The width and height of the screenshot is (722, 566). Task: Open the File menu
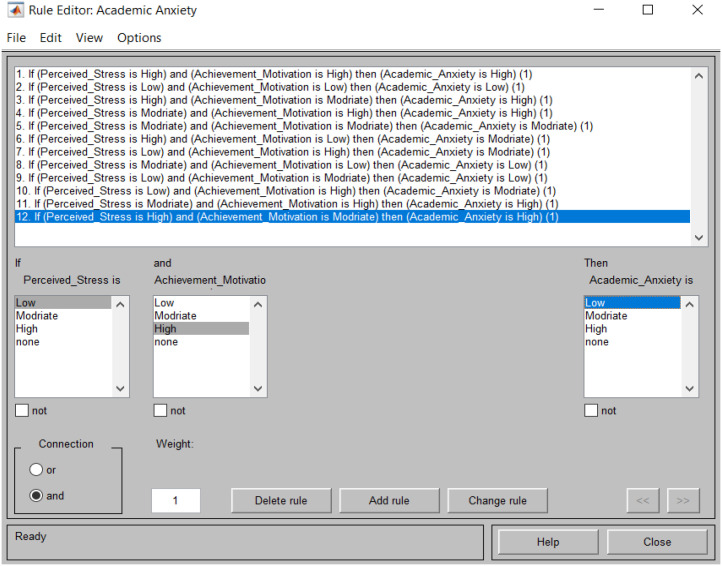pos(16,38)
